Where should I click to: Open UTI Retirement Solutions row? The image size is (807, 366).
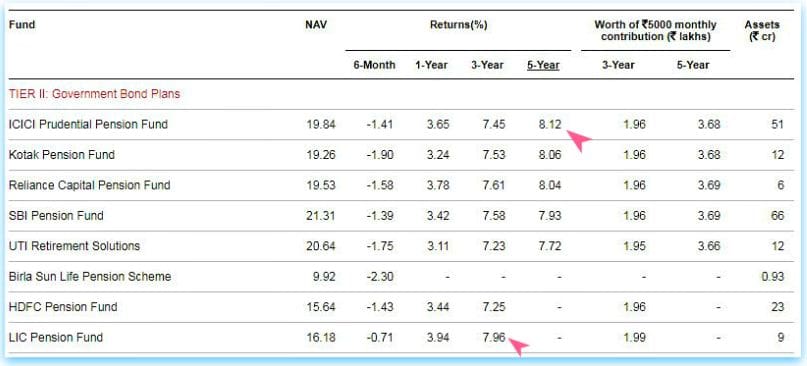tap(401, 246)
